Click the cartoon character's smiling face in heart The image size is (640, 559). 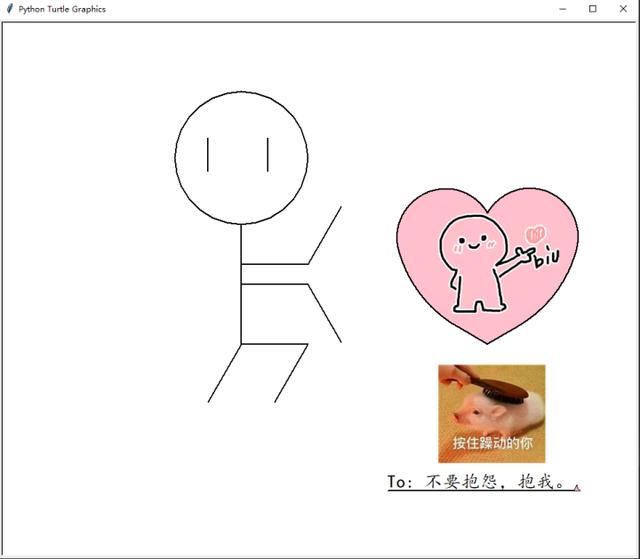pyautogui.click(x=470, y=240)
